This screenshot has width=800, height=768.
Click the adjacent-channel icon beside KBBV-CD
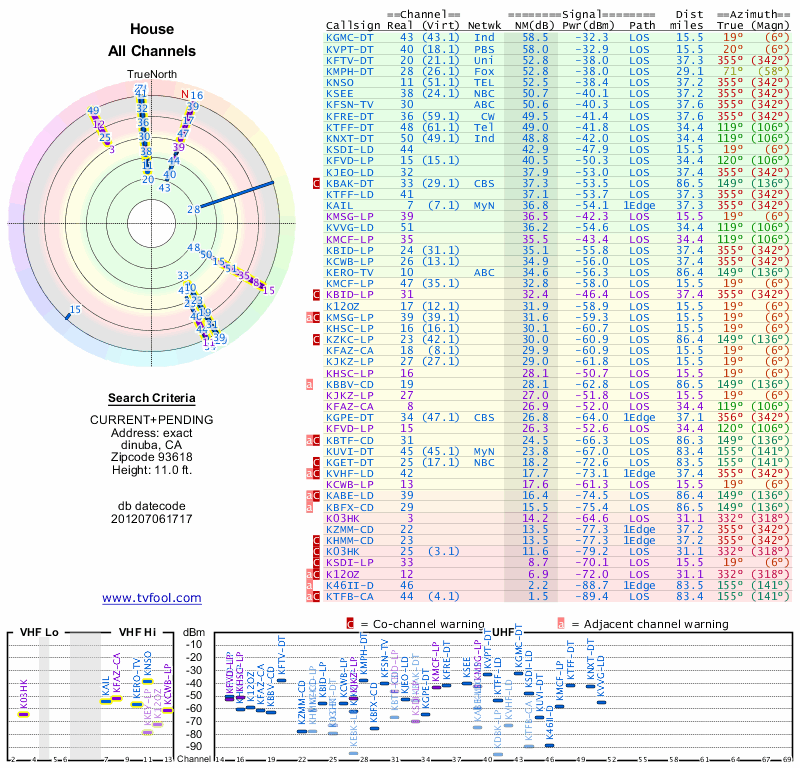(x=309, y=384)
